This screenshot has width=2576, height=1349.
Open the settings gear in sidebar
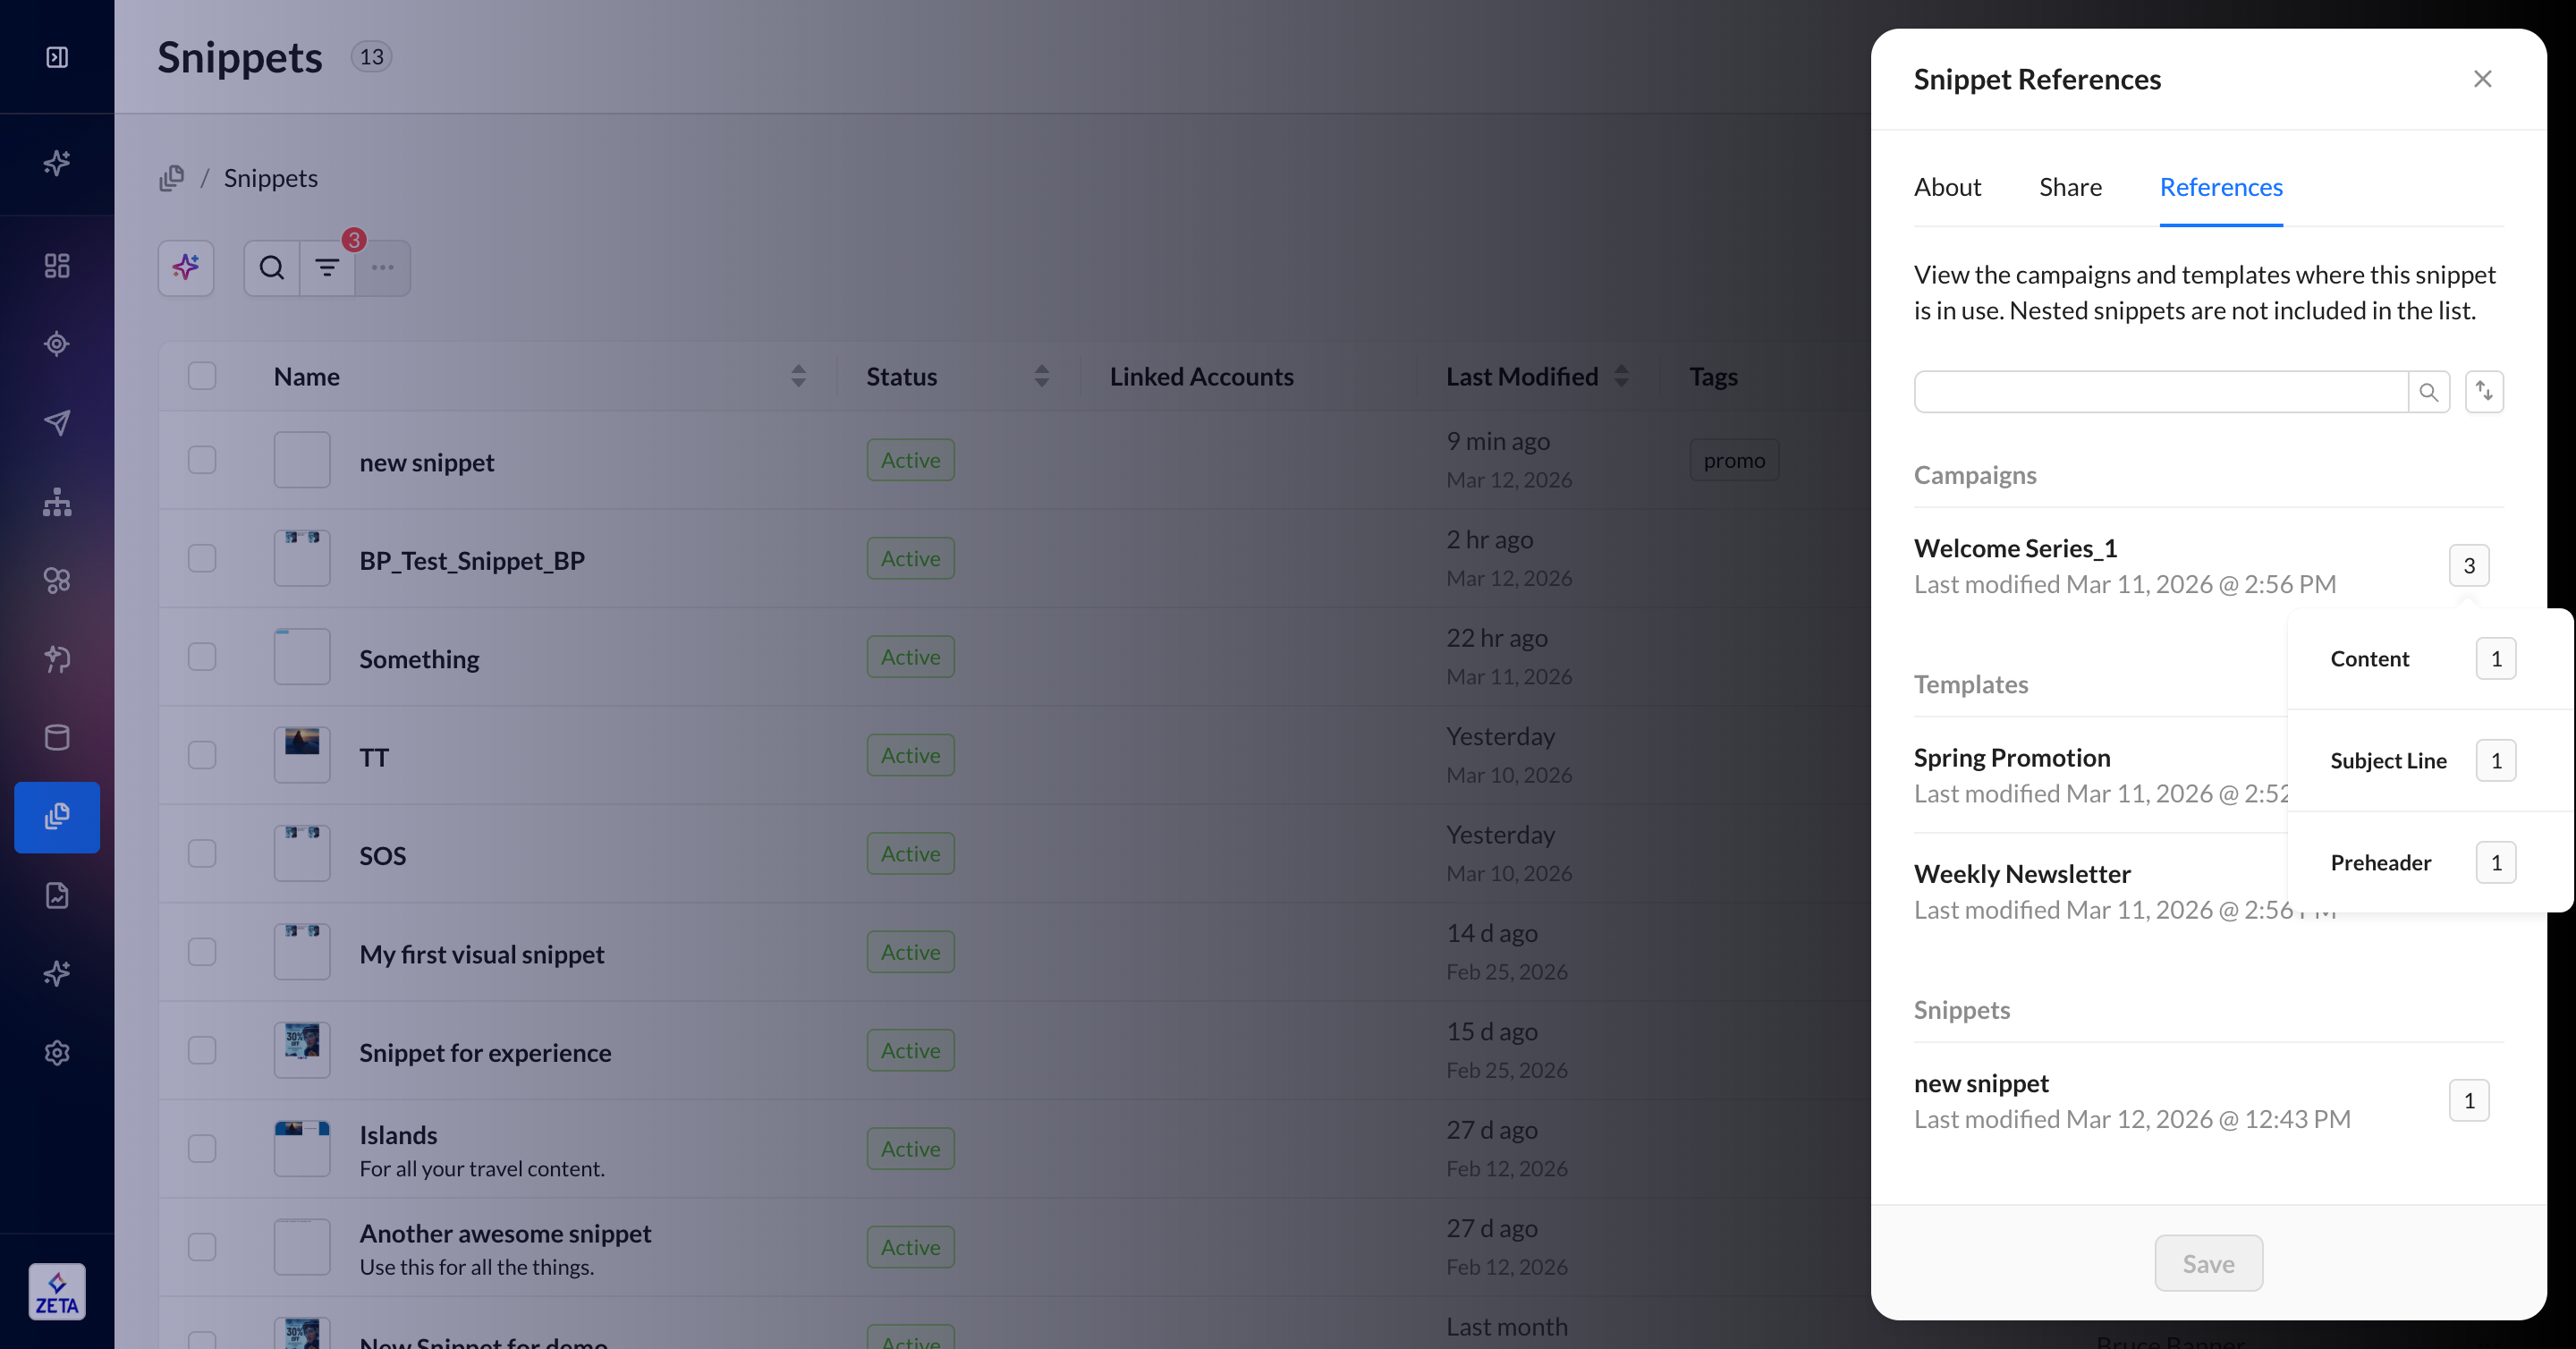click(57, 1052)
